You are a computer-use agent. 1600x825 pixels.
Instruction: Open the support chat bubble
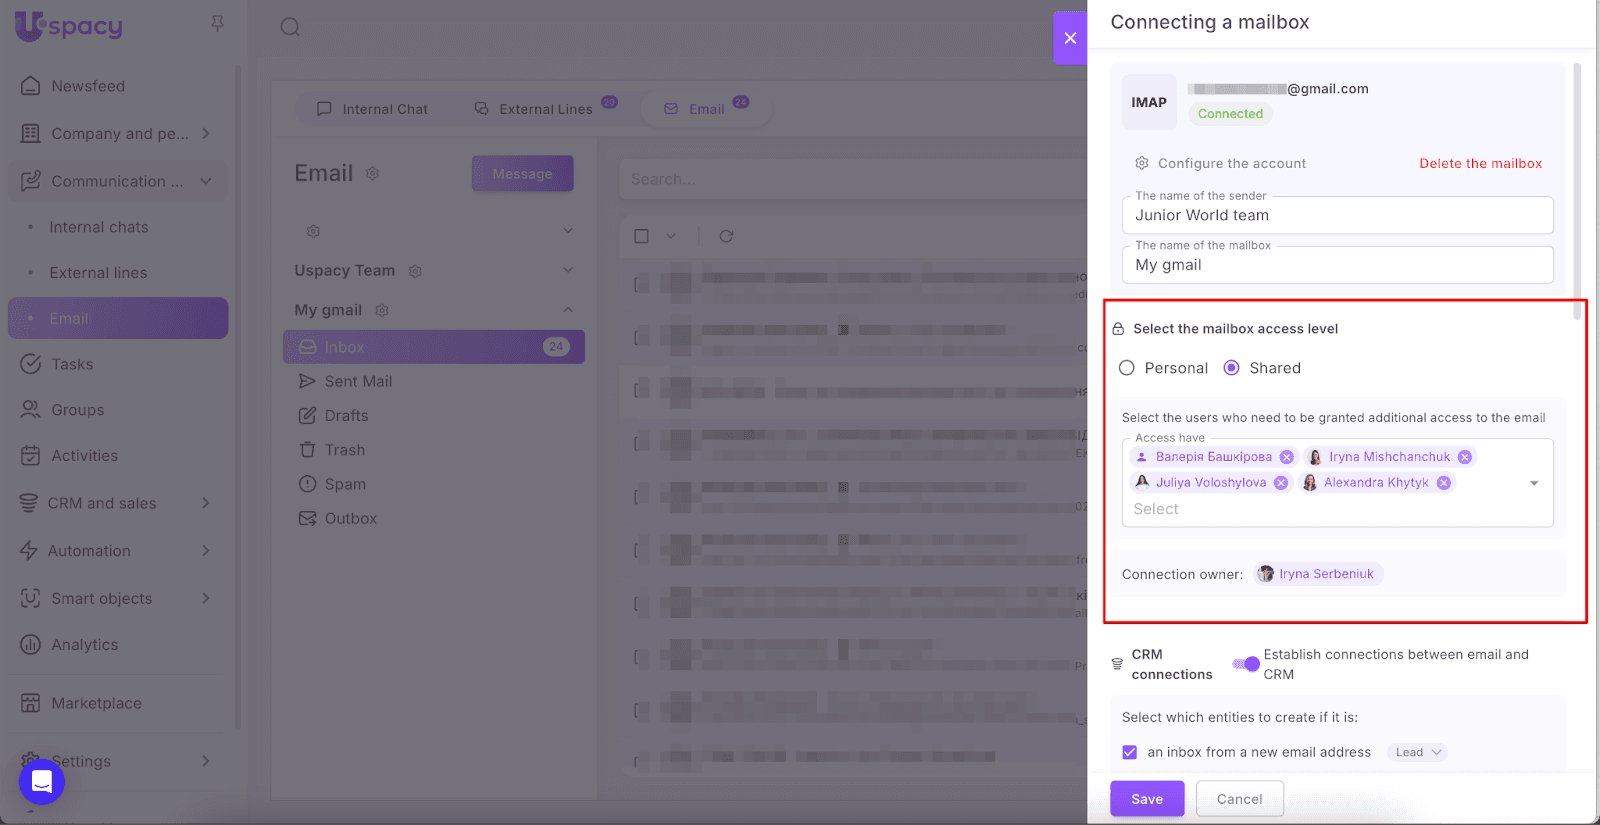pos(42,781)
